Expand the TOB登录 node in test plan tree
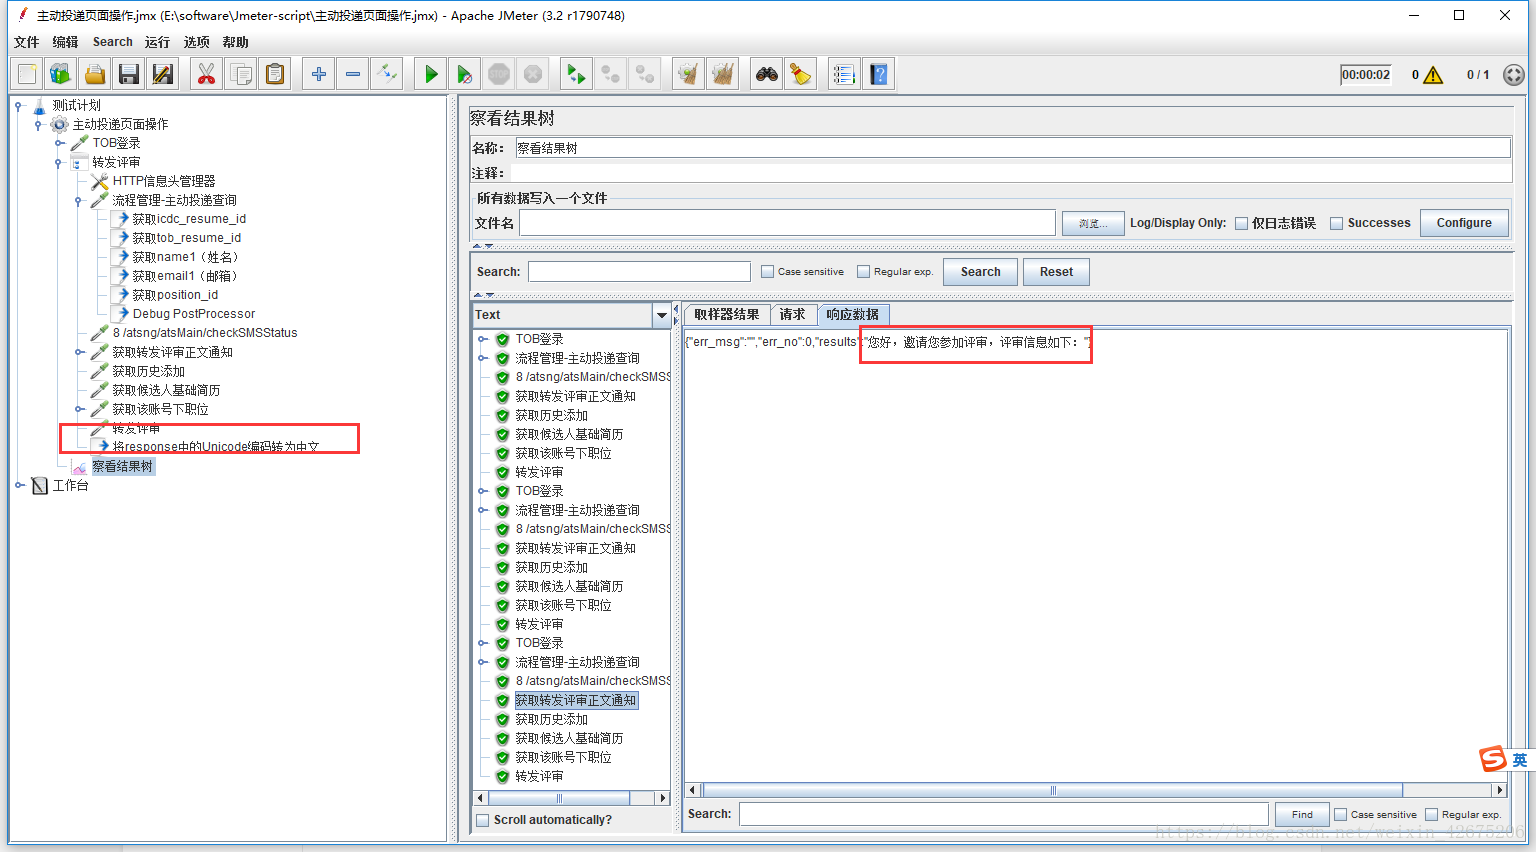The height and width of the screenshot is (852, 1536). (59, 143)
